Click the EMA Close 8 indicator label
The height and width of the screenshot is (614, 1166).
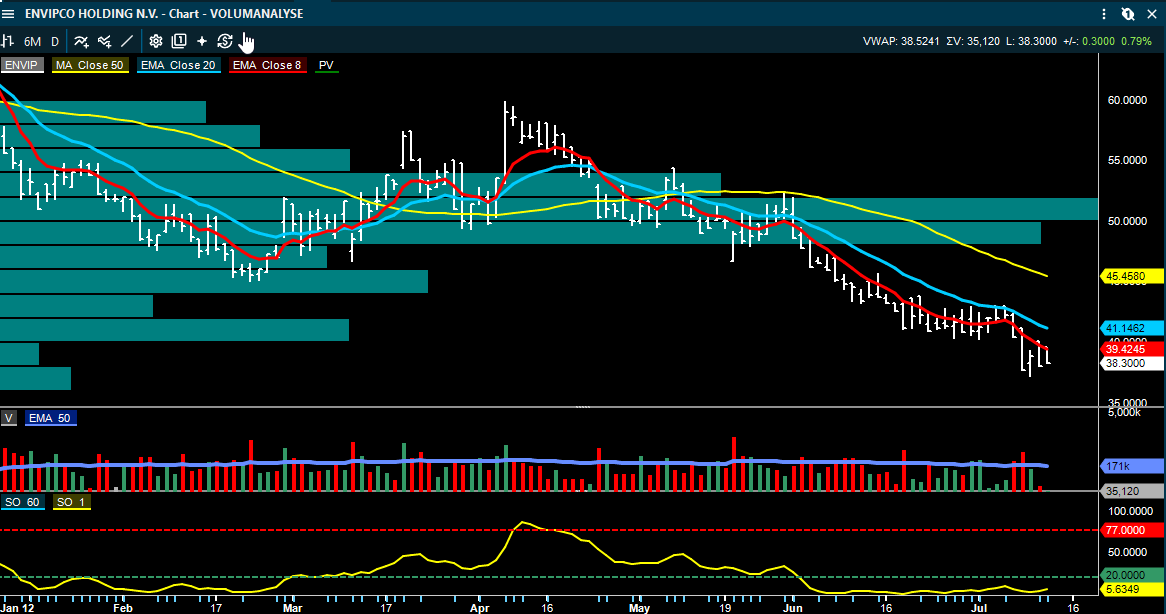[x=268, y=65]
